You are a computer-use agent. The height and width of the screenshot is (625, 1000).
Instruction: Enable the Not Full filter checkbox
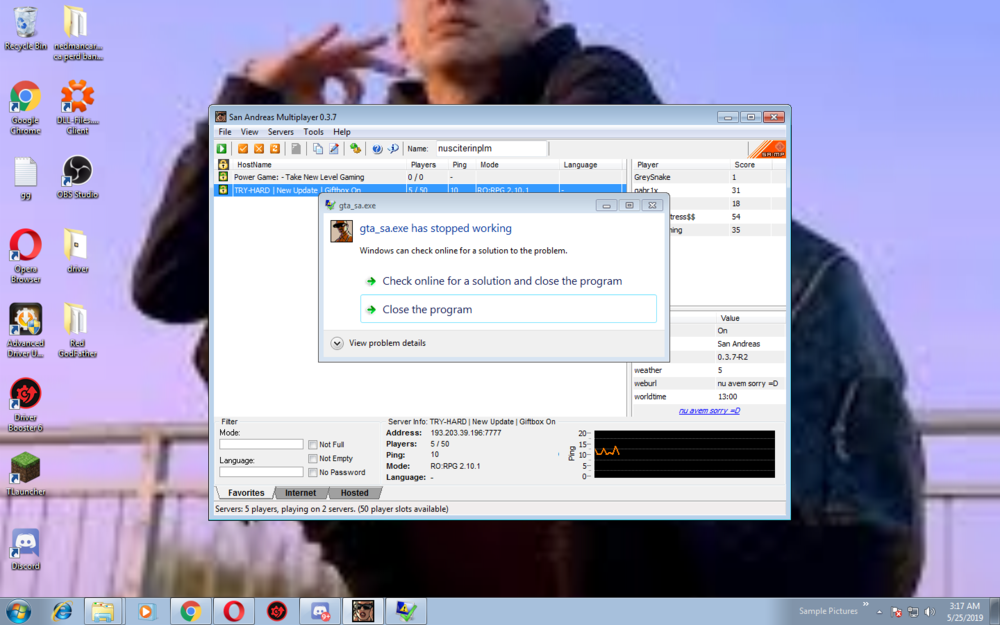312,445
